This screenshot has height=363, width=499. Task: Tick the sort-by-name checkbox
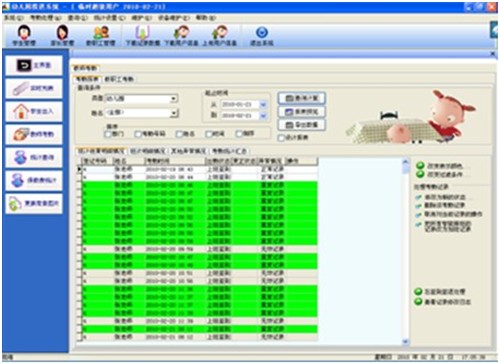[179, 134]
